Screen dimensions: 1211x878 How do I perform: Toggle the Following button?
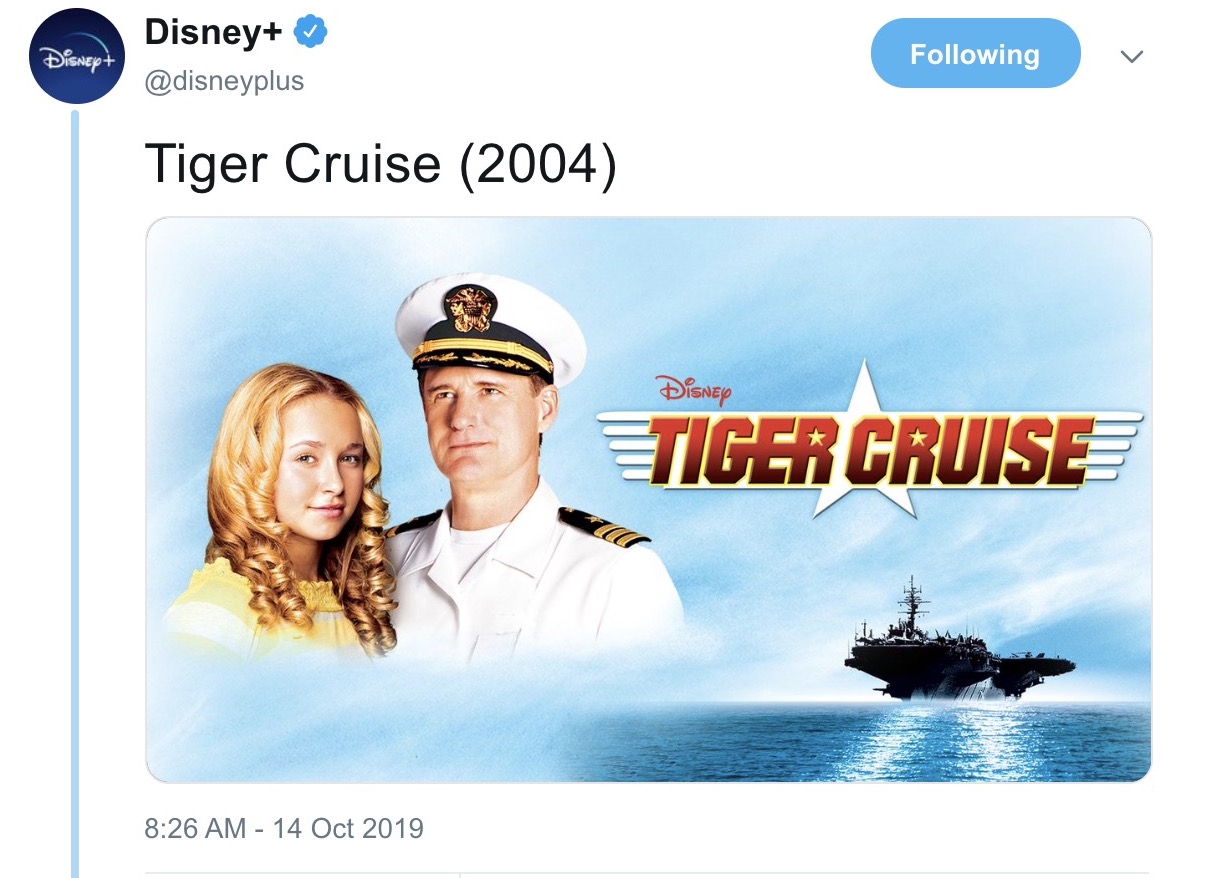(x=975, y=54)
